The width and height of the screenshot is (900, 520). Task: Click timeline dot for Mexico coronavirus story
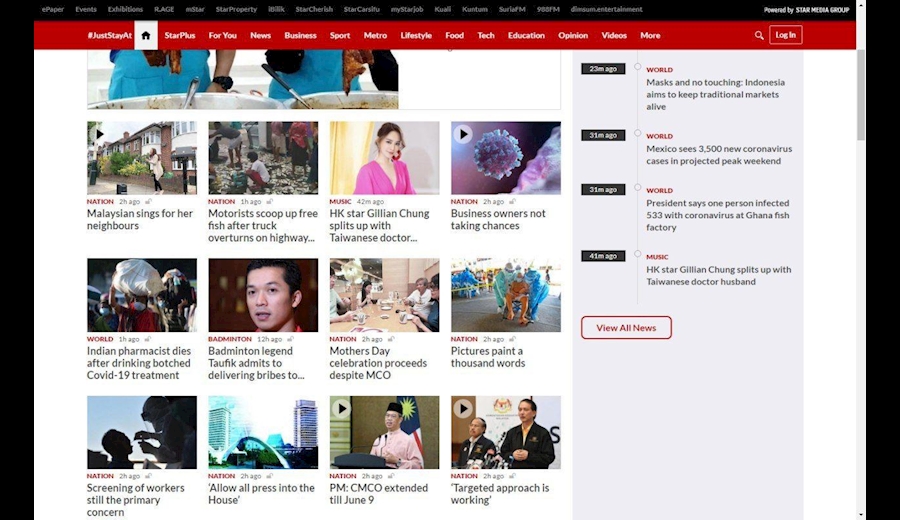coord(638,133)
